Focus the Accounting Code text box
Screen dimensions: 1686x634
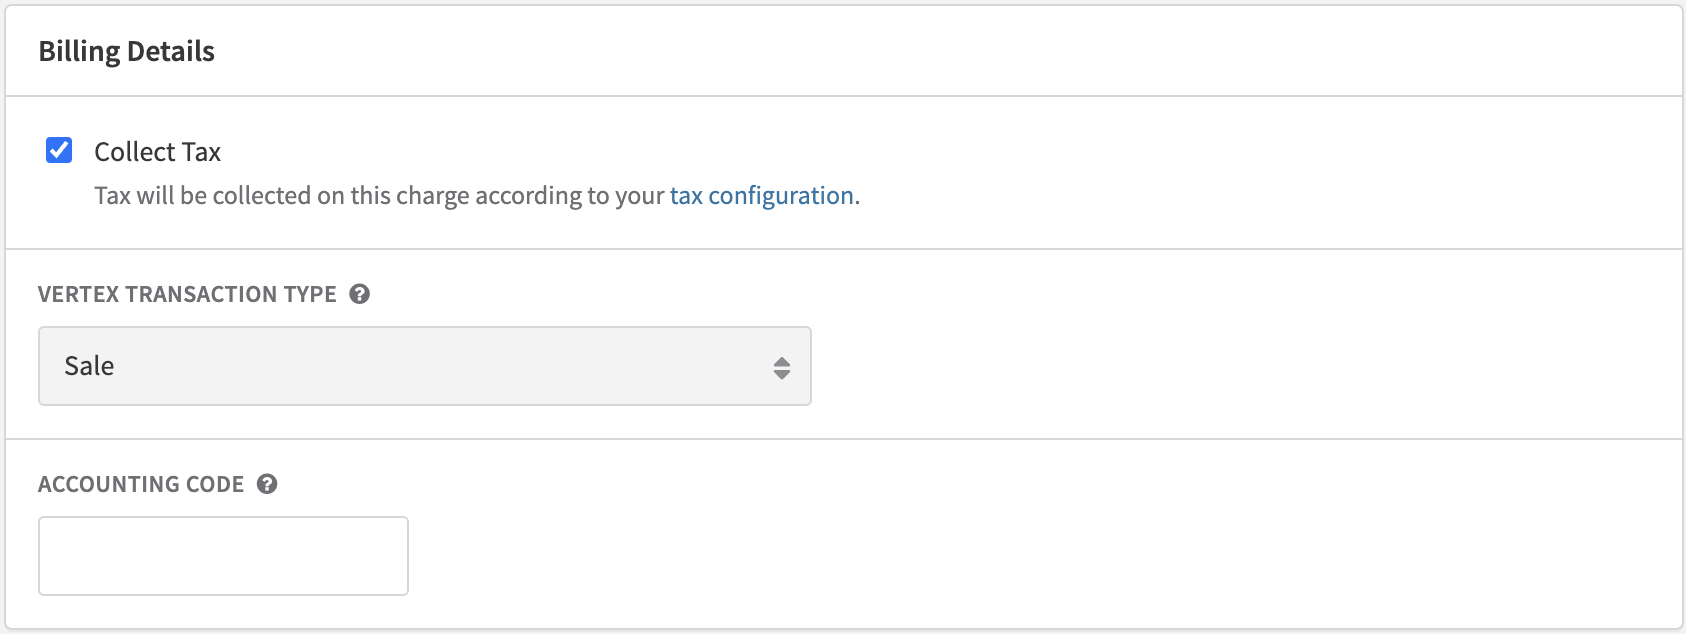pos(223,556)
